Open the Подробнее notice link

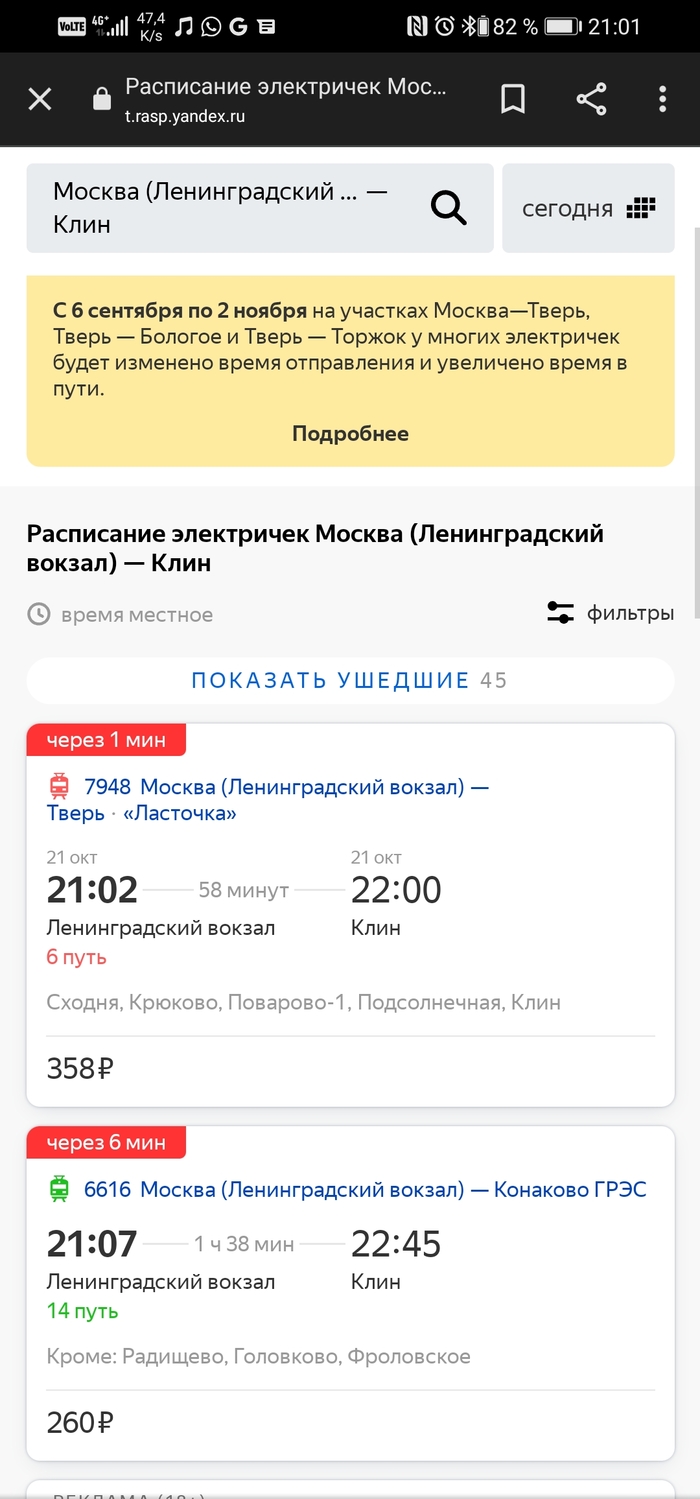tap(350, 433)
